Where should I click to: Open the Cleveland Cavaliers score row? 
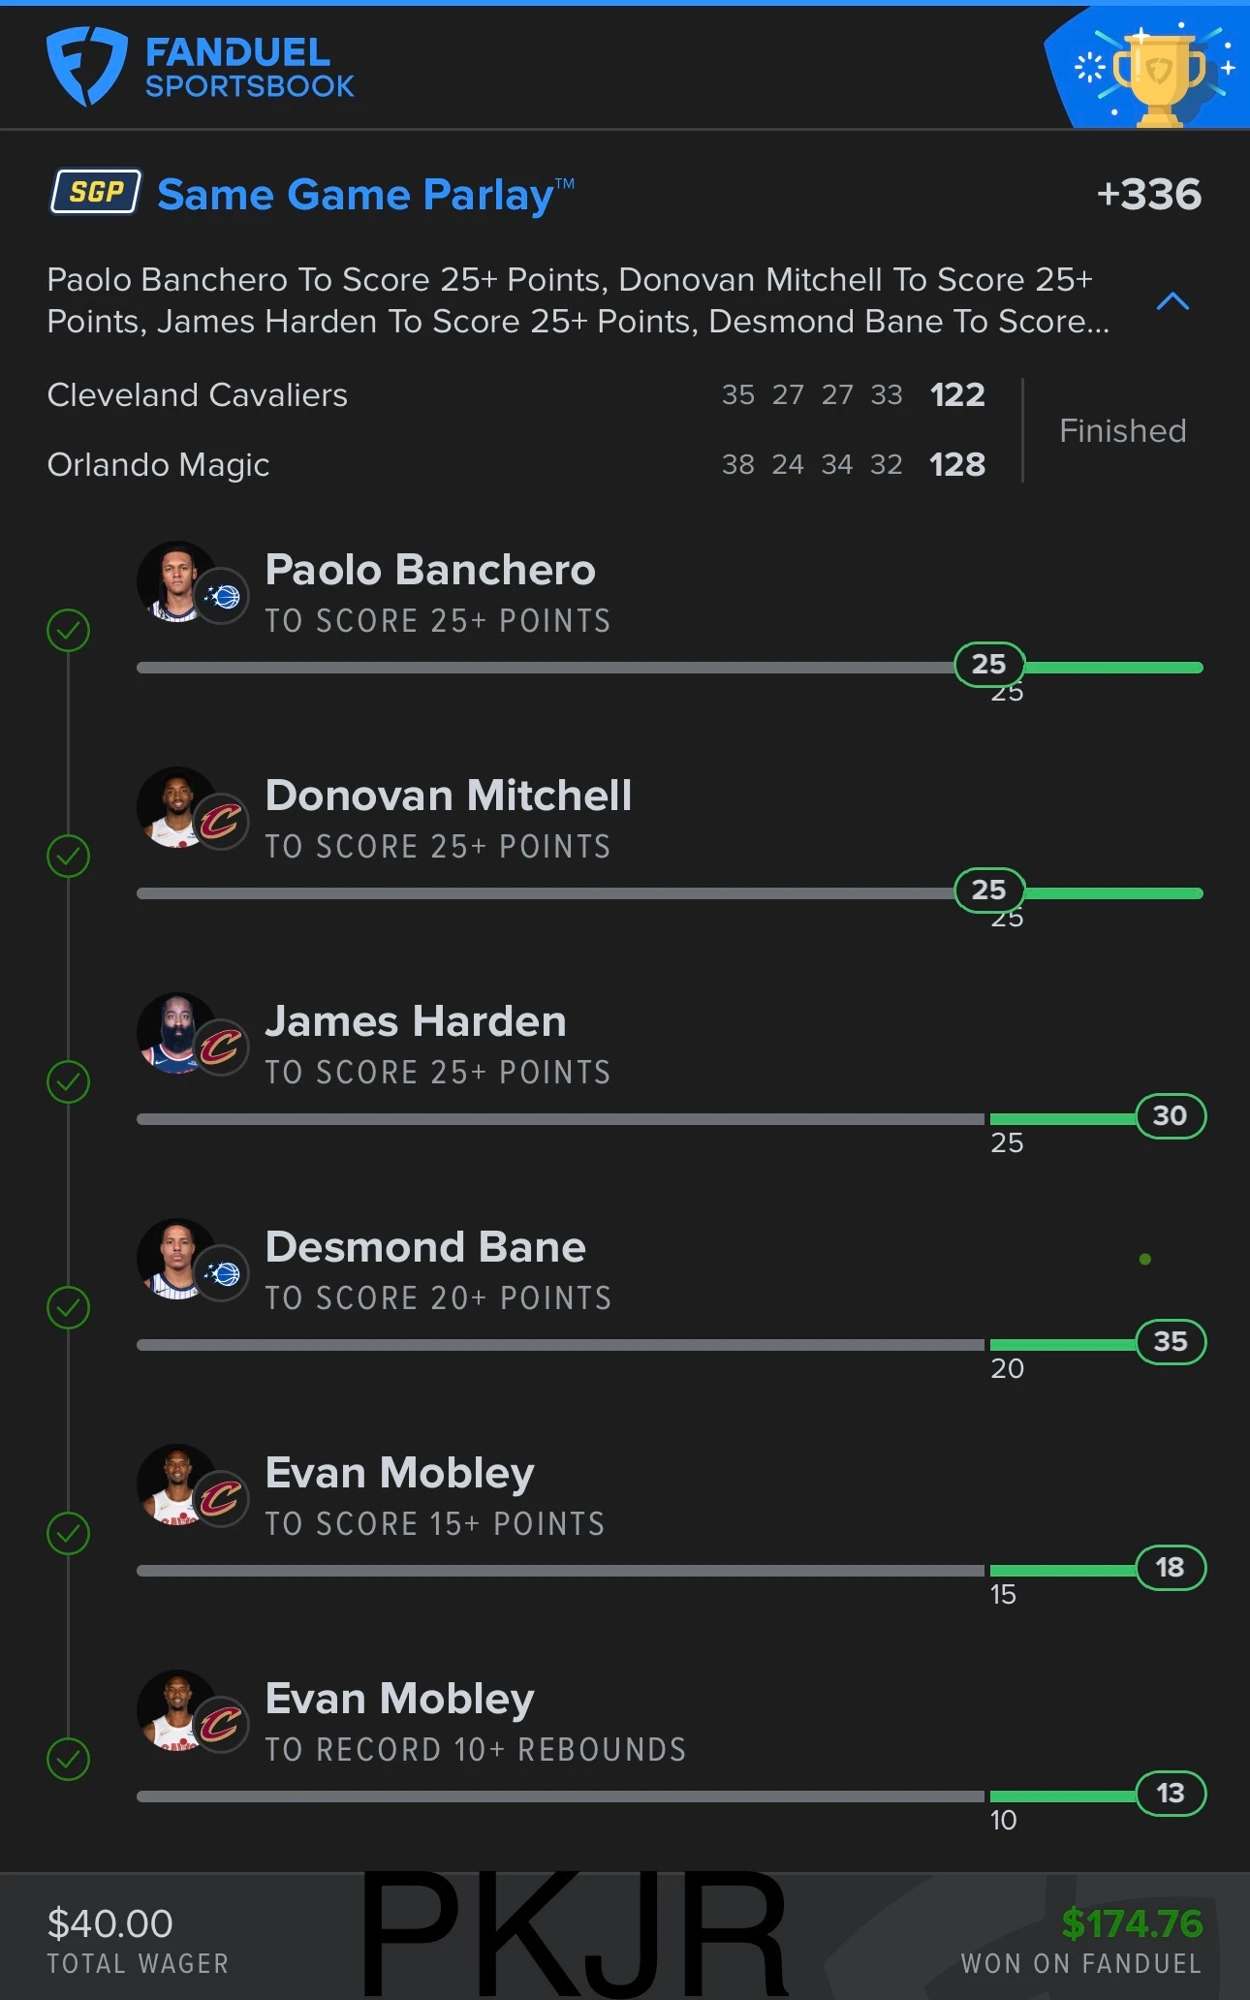pos(516,395)
